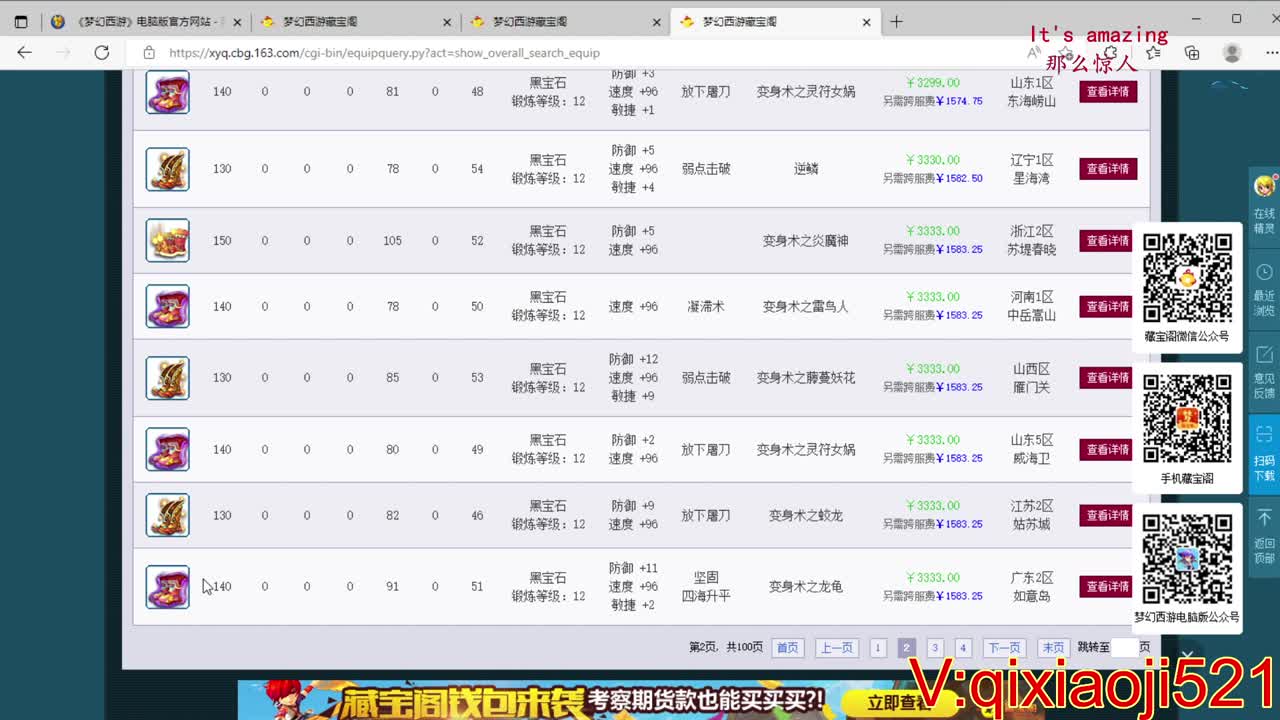Click 变身术之灵符女娲 in 山东1区 row

(x=806, y=92)
